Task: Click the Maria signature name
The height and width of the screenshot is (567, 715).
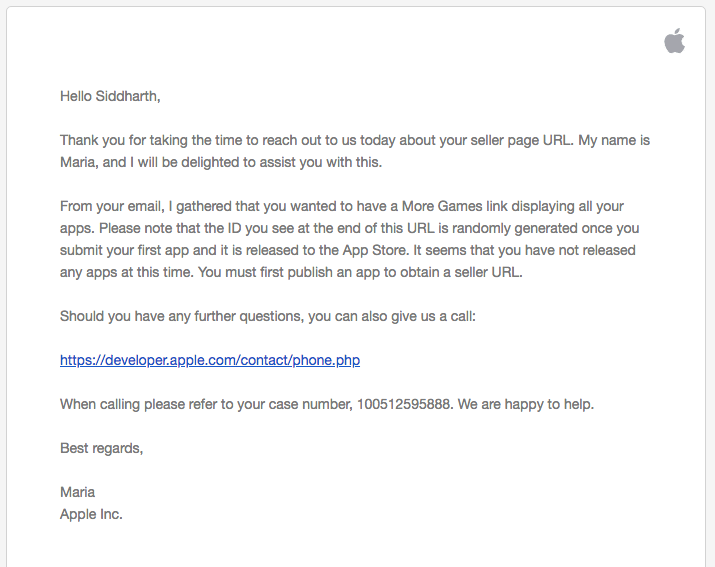Action: 78,492
